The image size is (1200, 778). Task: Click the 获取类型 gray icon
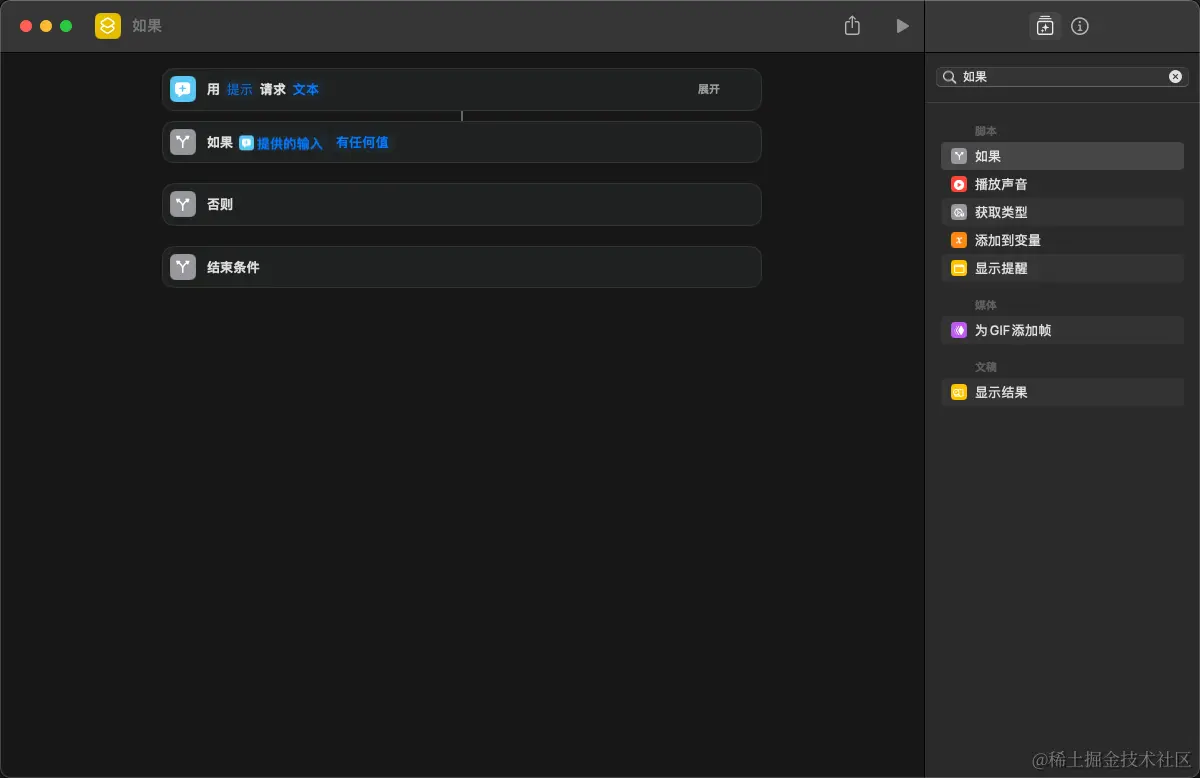(x=958, y=212)
